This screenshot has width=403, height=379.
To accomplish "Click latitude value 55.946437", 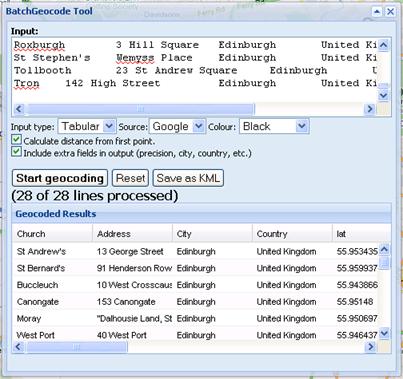I will [x=357, y=335].
